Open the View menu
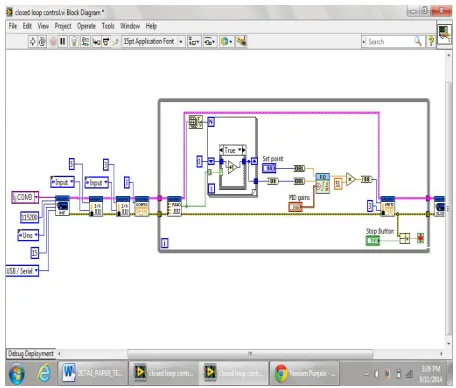This screenshot has height=388, width=456. (43, 26)
